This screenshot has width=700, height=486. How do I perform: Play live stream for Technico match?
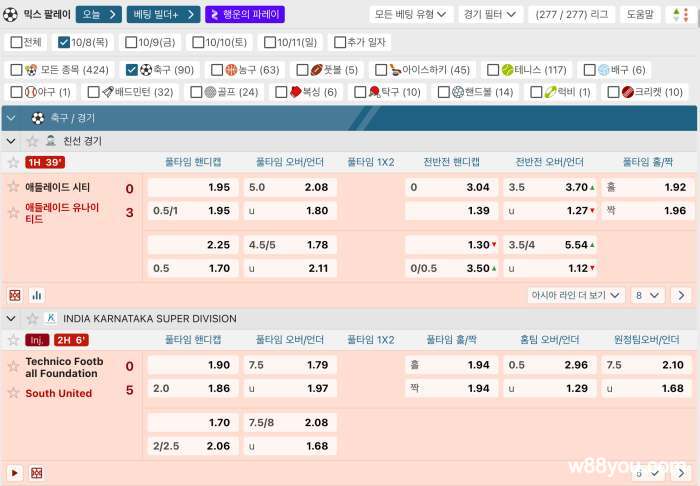tap(14, 473)
